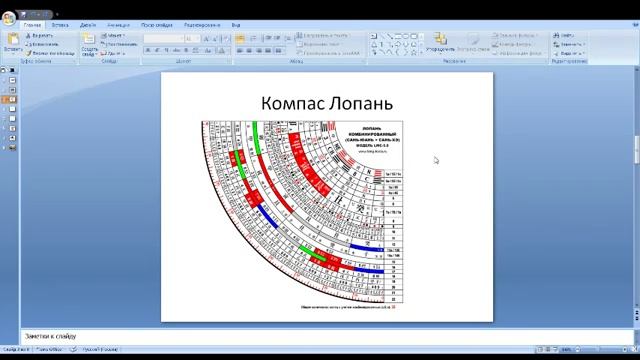Click the zoom in plus button
The width and height of the screenshot is (640, 360).
625,349
